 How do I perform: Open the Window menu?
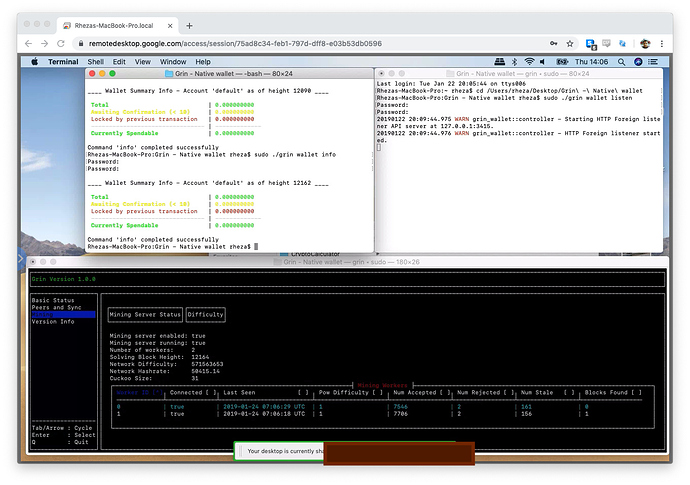point(172,62)
